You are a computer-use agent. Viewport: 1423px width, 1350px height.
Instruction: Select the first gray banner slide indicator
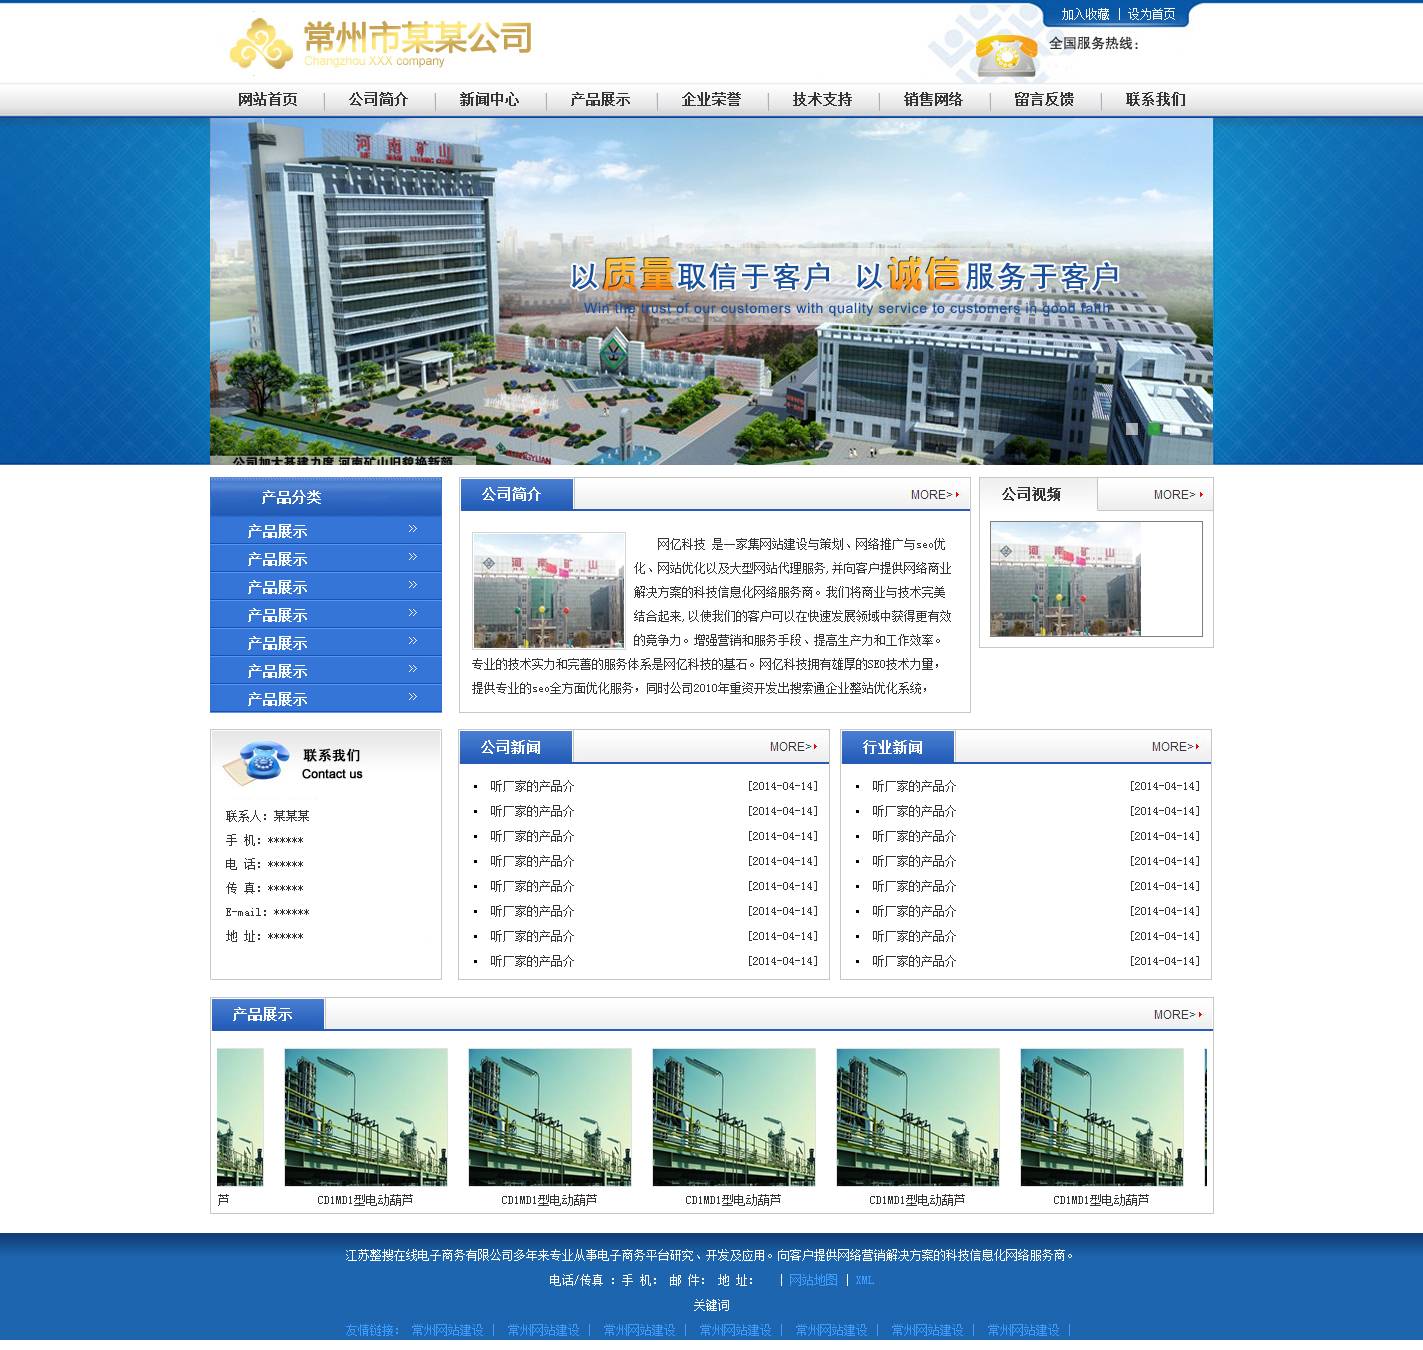(1132, 429)
